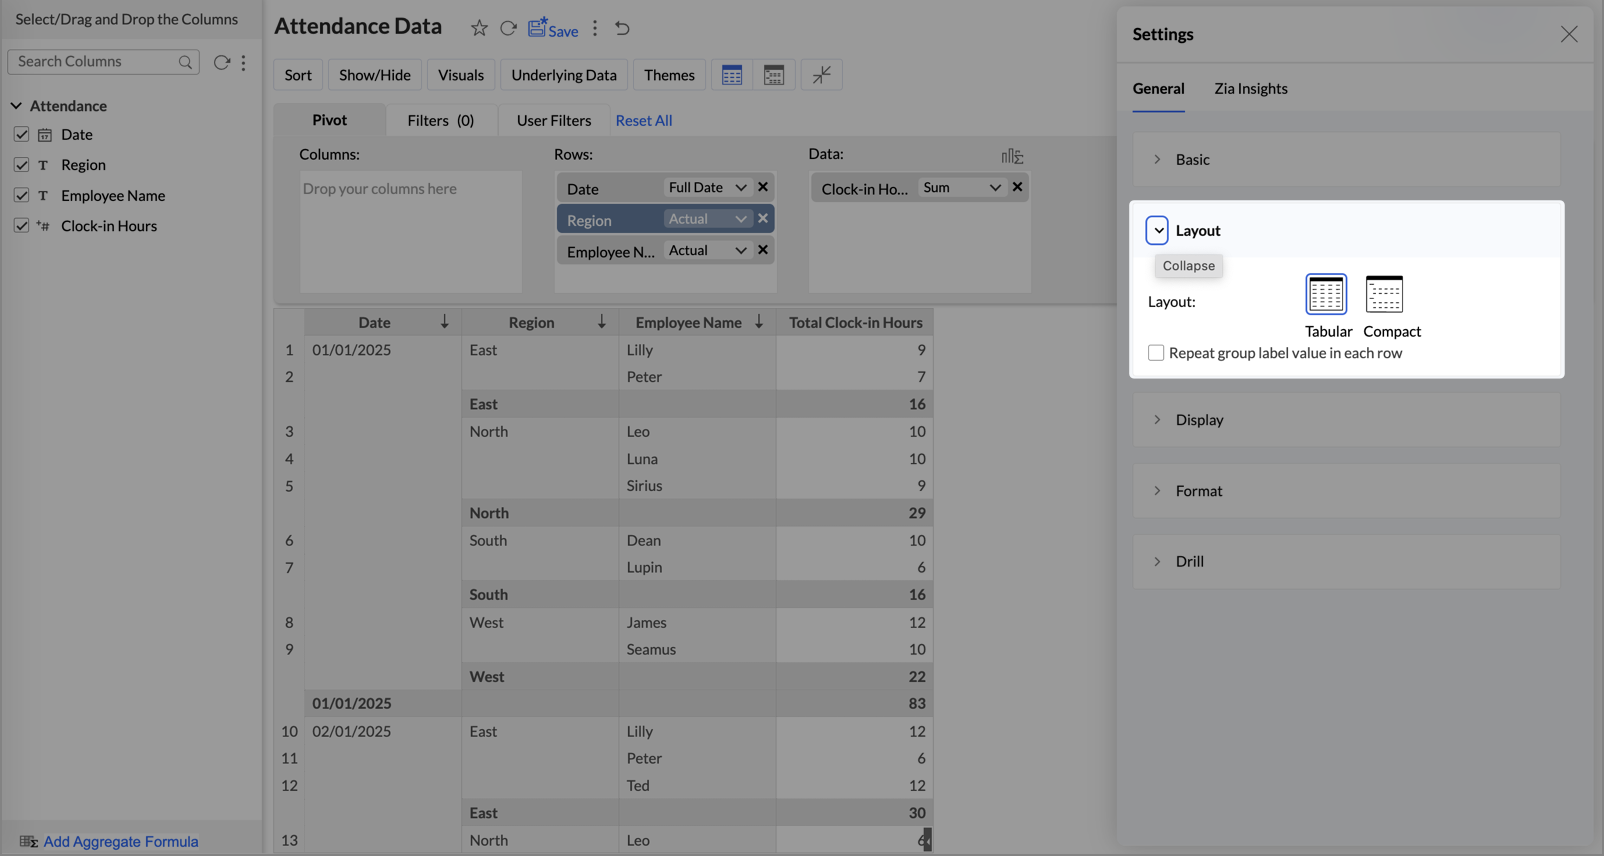Select the Compact layout icon
The image size is (1604, 856).
click(x=1384, y=294)
